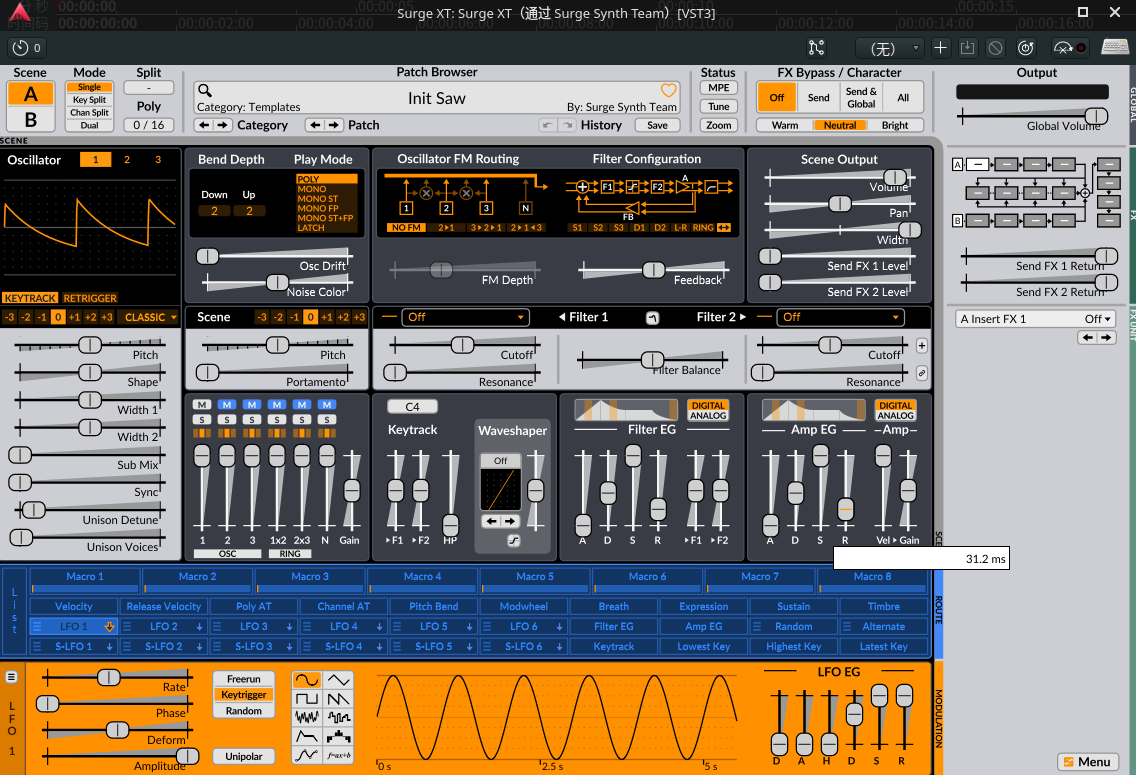
Task: Toggle Filter EG Digital/Analog mode
Action: coord(708,411)
